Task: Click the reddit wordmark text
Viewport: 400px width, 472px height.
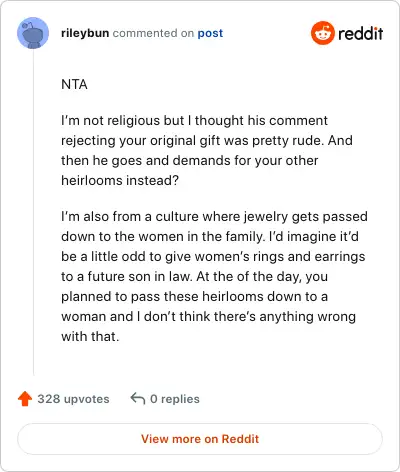Action: click(x=361, y=34)
